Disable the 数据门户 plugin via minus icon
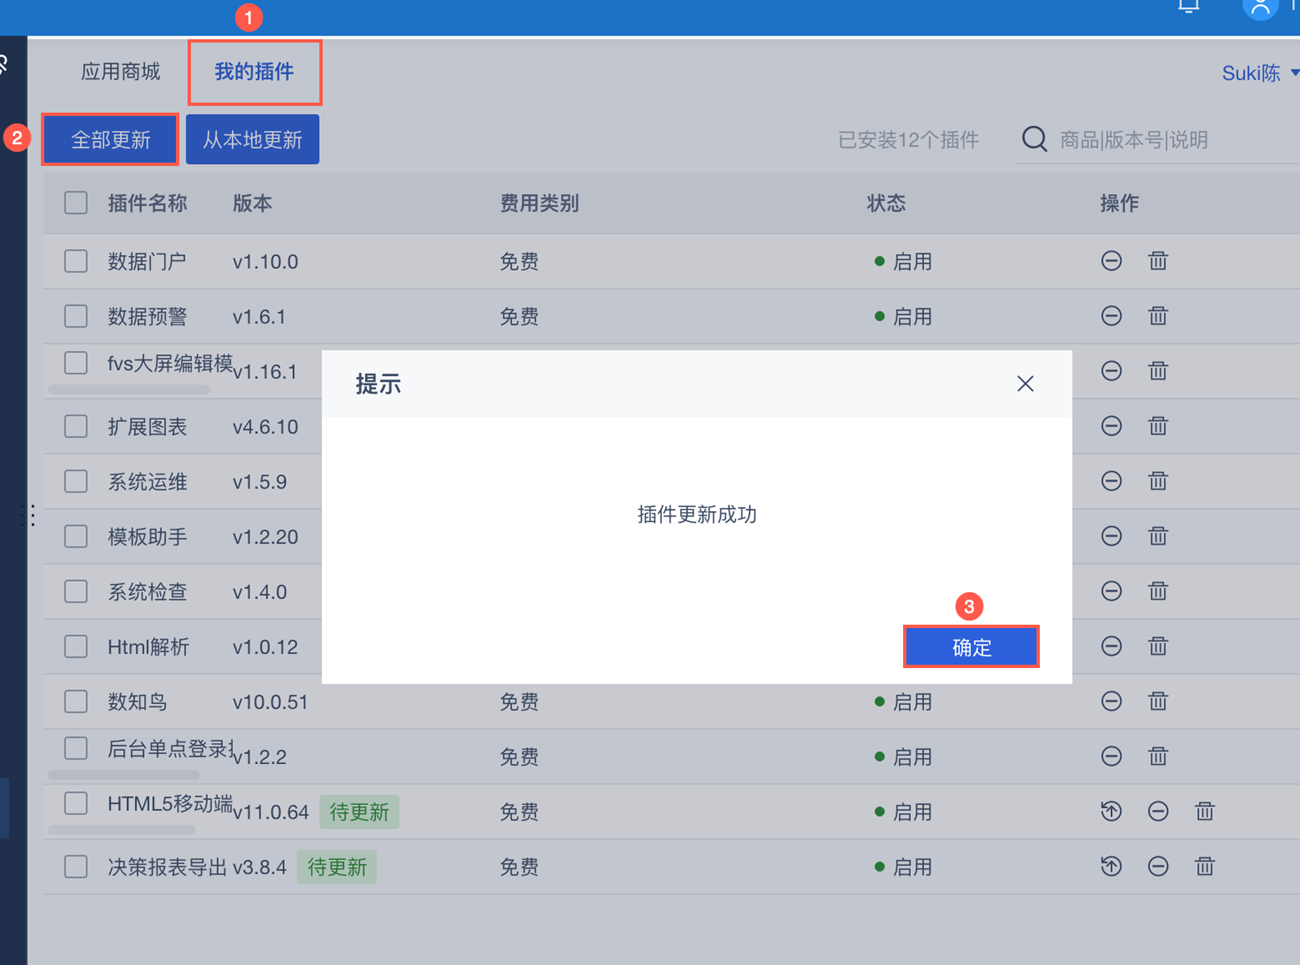This screenshot has height=965, width=1300. (x=1111, y=261)
